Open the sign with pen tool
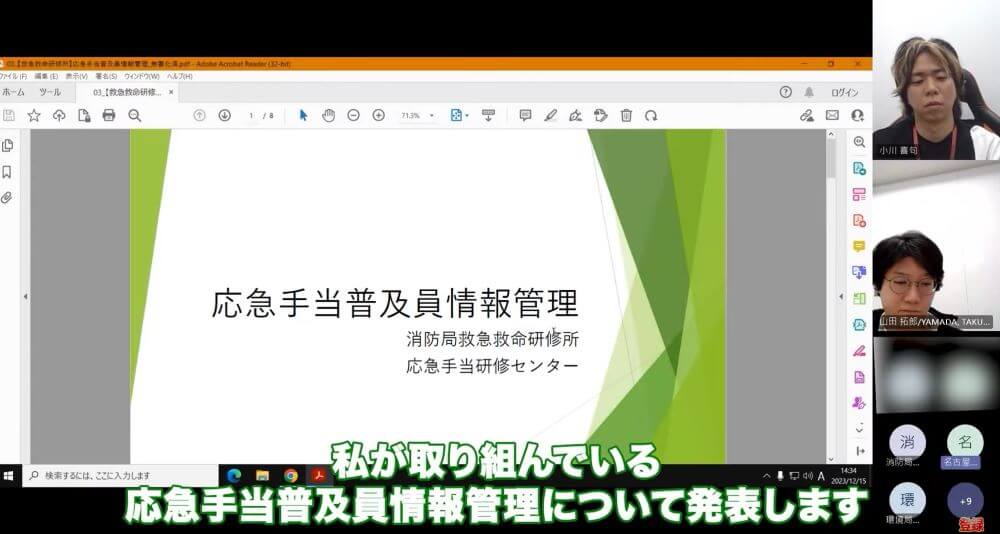Screen dimensions: 1000x534 pyautogui.click(x=576, y=115)
